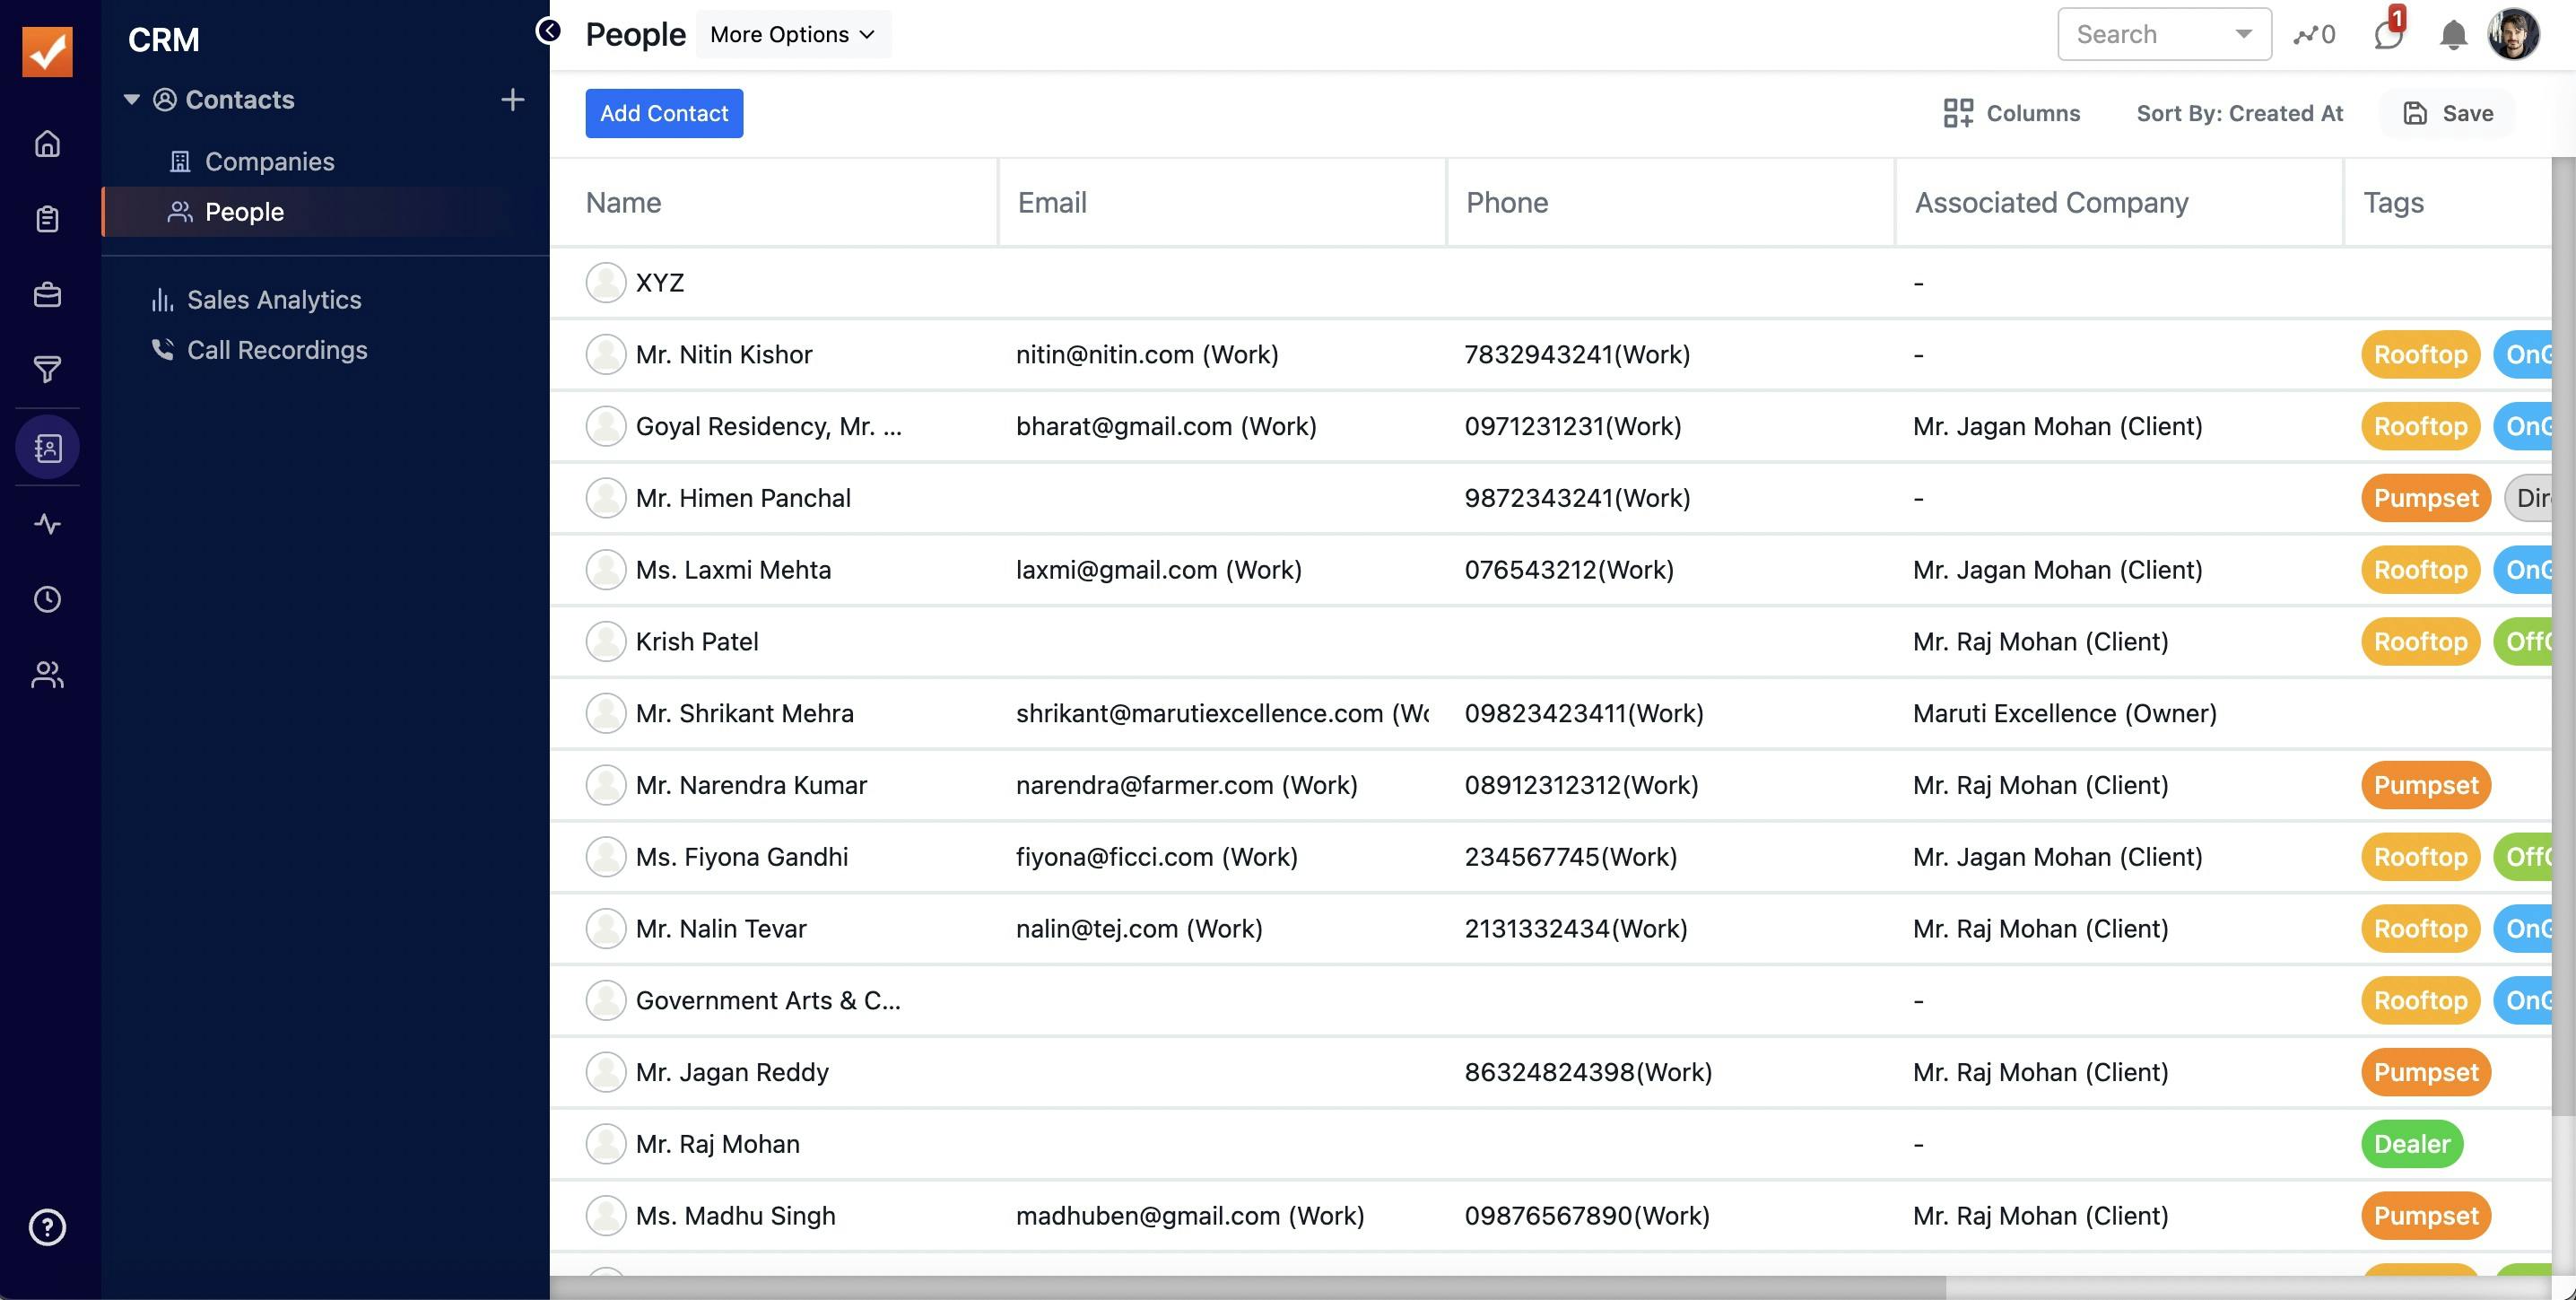Open the briefcase icon in left rail
The height and width of the screenshot is (1300, 2576).
point(47,295)
